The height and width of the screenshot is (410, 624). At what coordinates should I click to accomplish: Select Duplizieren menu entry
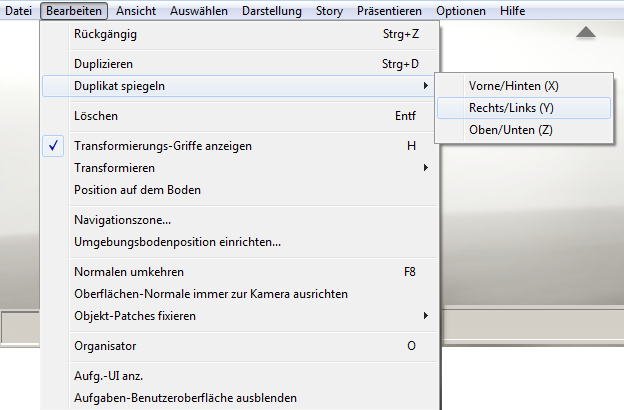pos(239,64)
